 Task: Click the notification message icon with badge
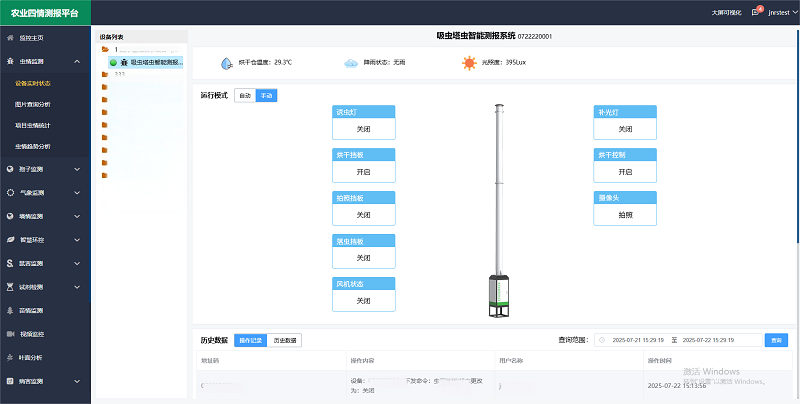756,12
